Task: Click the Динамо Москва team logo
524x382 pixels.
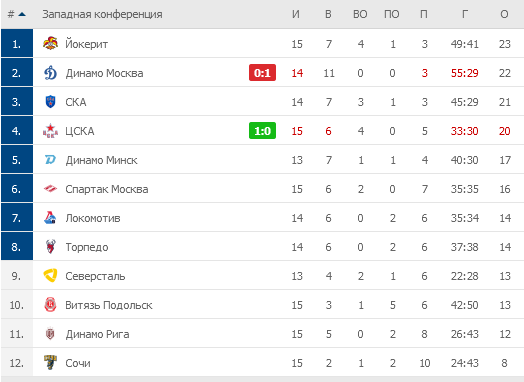Action: click(50, 73)
